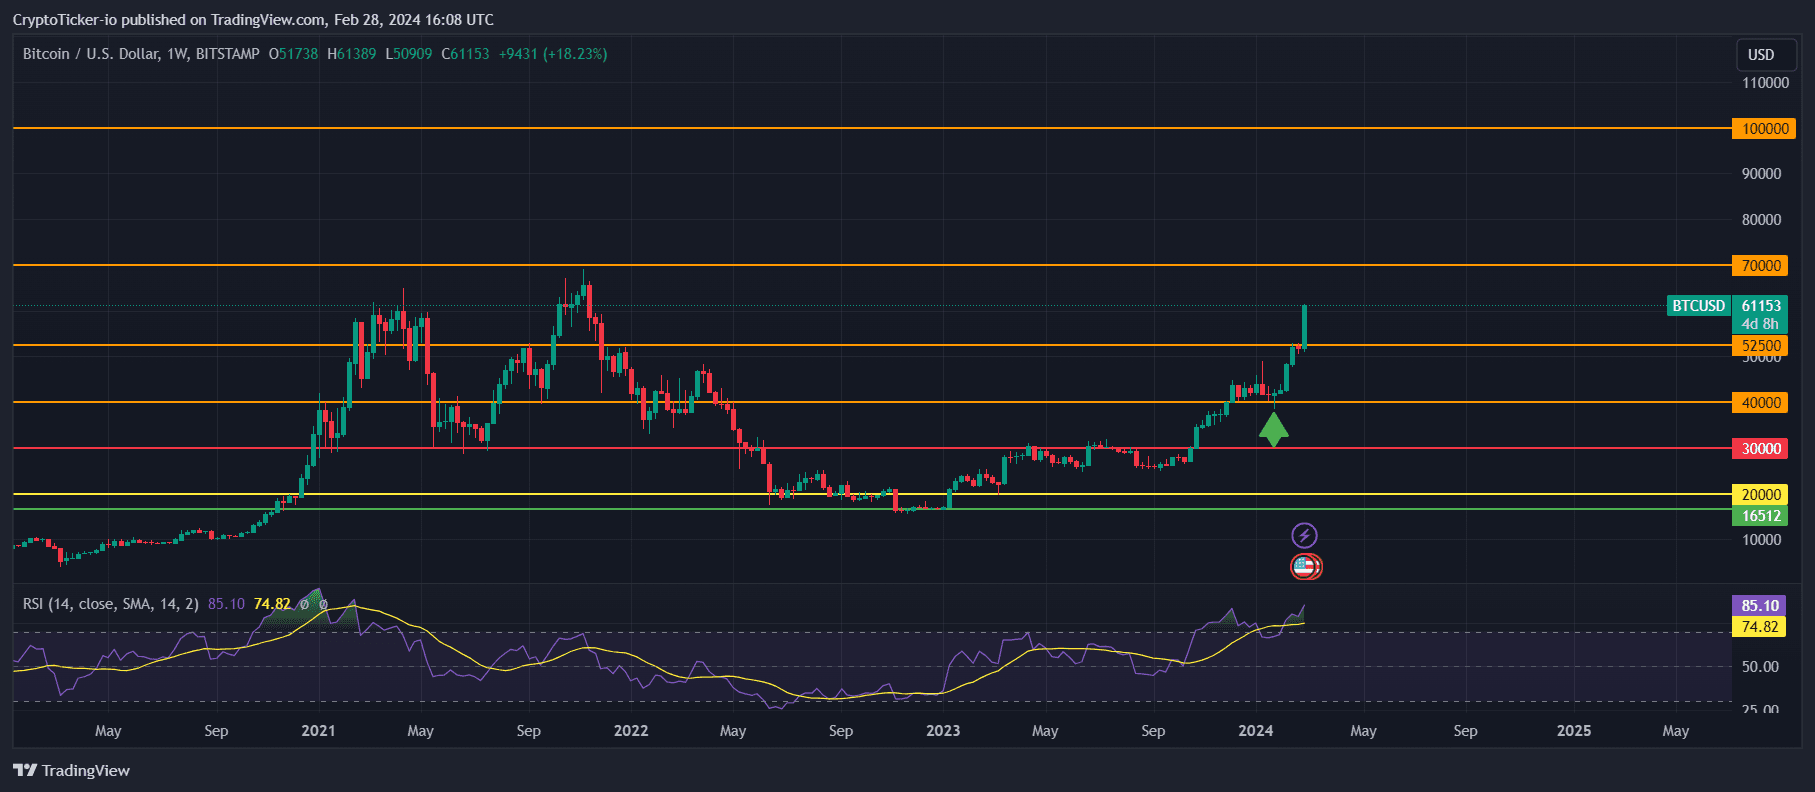Select the orange 70000 price level label
Viewport: 1815px width, 792px height.
click(1761, 266)
